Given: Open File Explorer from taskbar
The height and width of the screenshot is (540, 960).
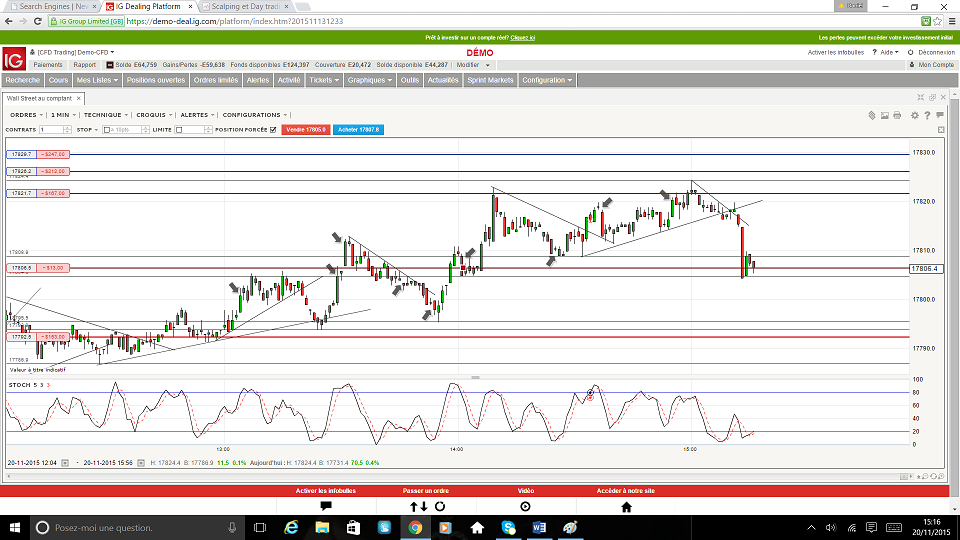Looking at the screenshot, I should [x=322, y=527].
